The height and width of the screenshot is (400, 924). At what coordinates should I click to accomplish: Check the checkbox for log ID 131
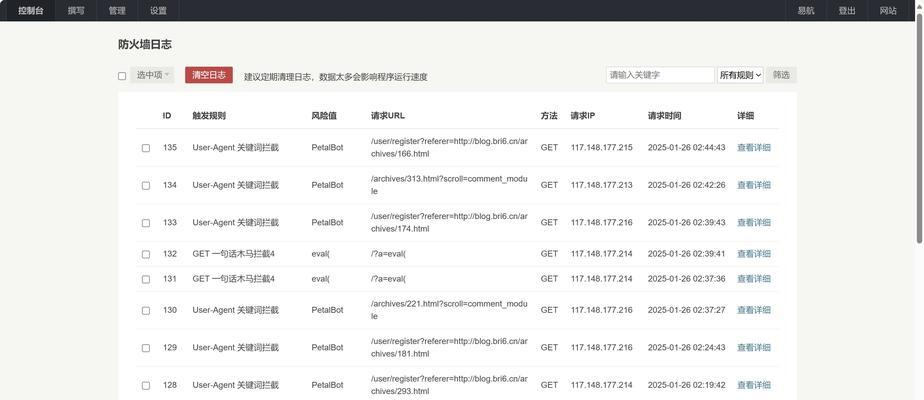click(146, 279)
